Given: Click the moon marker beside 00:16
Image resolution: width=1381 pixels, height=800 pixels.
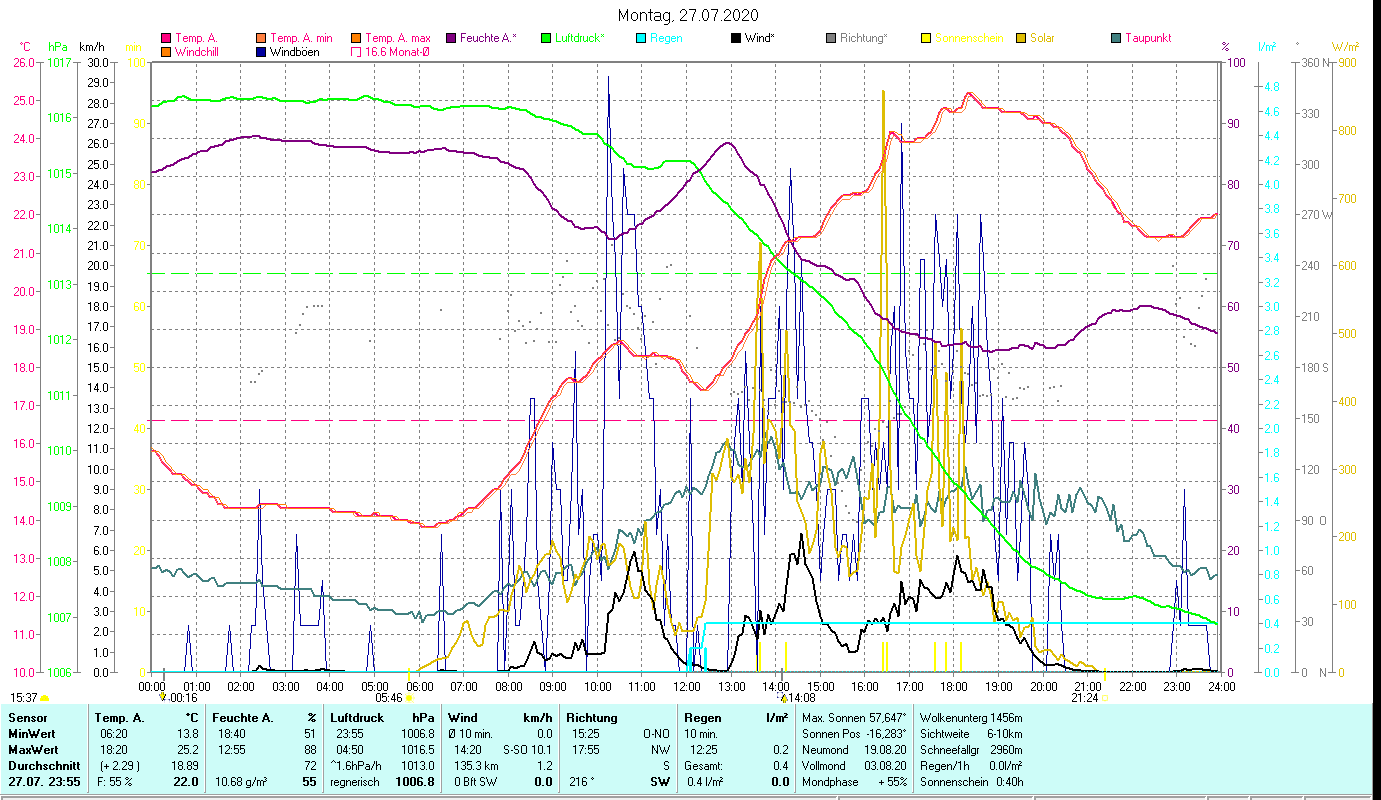Looking at the screenshot, I should coord(163,697).
